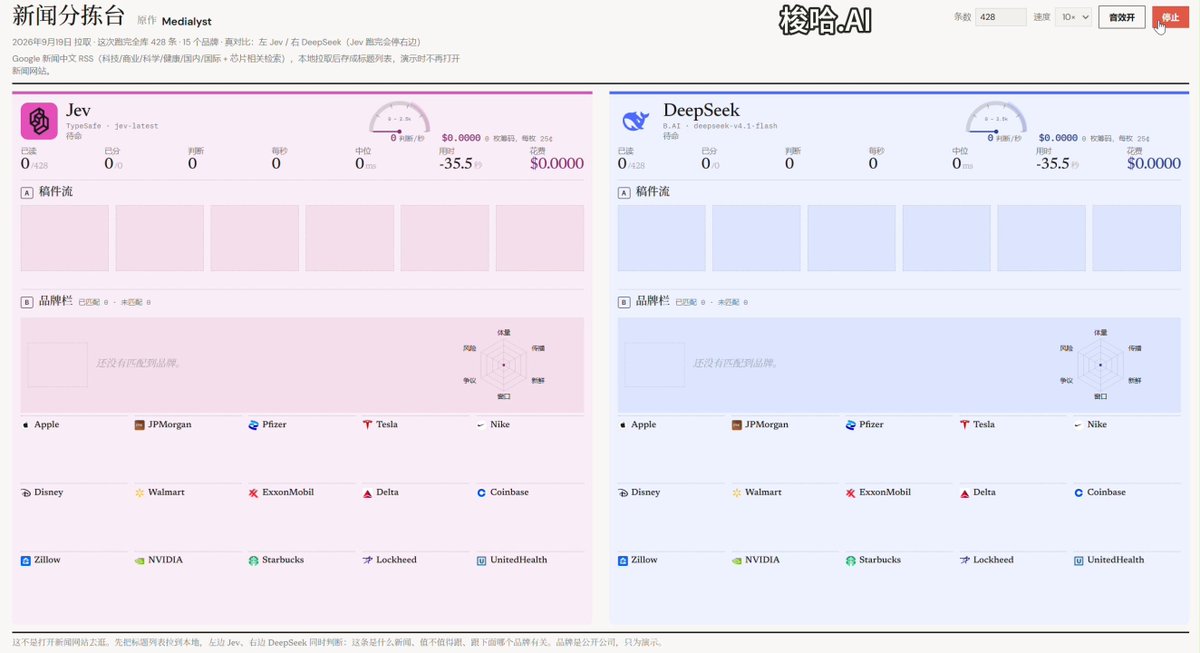Click Zillow icon in the Jev brand list
Image resolution: width=1200 pixels, height=653 pixels.
pyautogui.click(x=26, y=561)
